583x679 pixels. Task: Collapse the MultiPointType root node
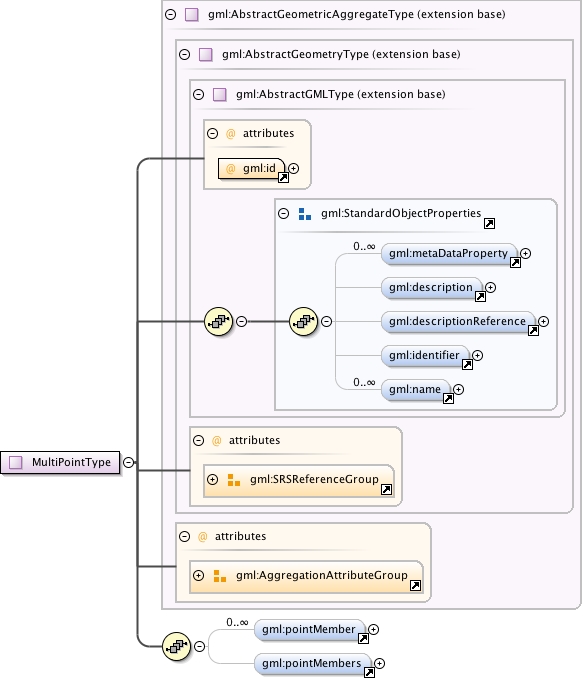tap(129, 462)
